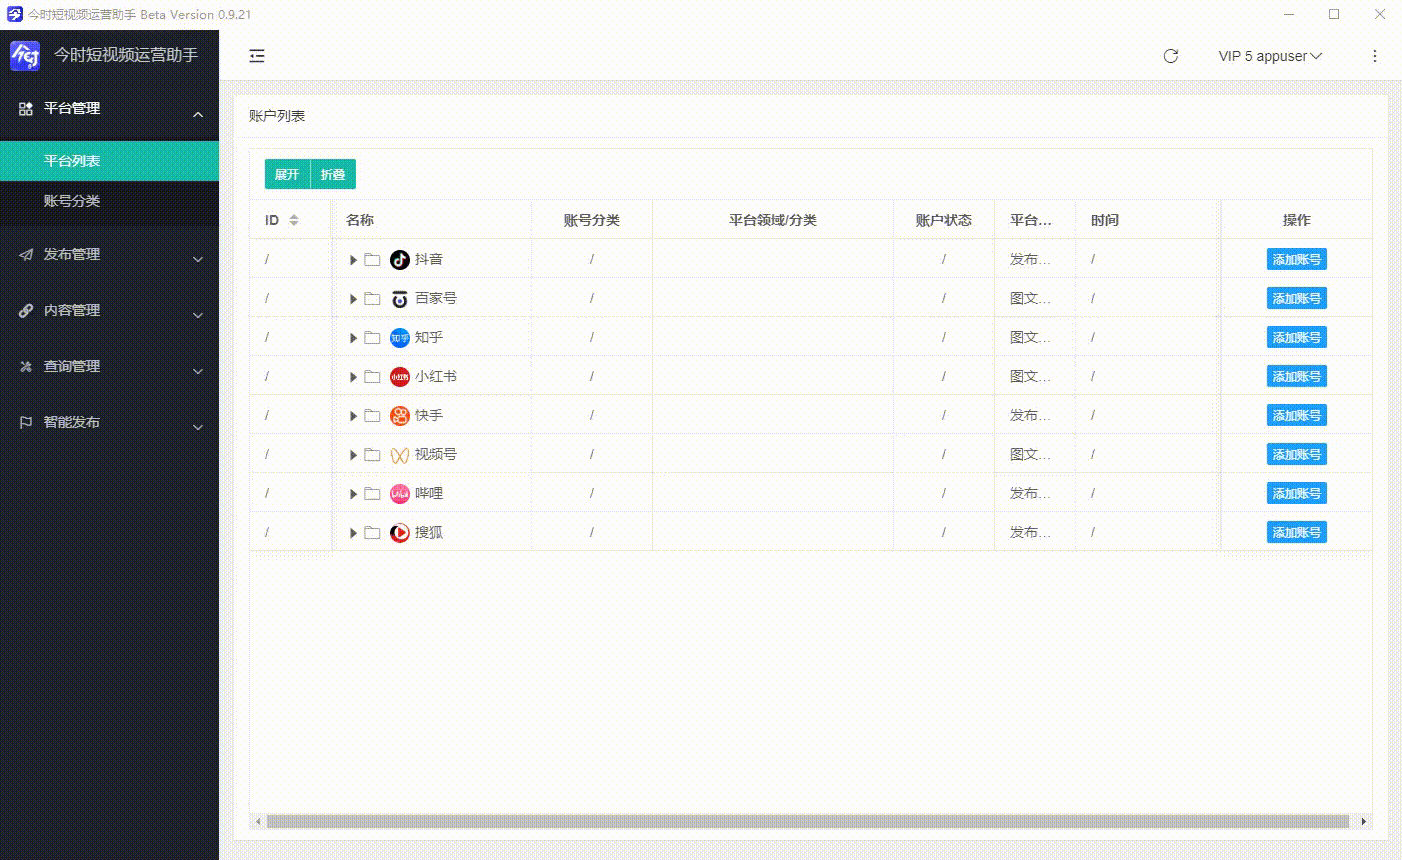Open 账号分类 in the sidebar

click(72, 201)
